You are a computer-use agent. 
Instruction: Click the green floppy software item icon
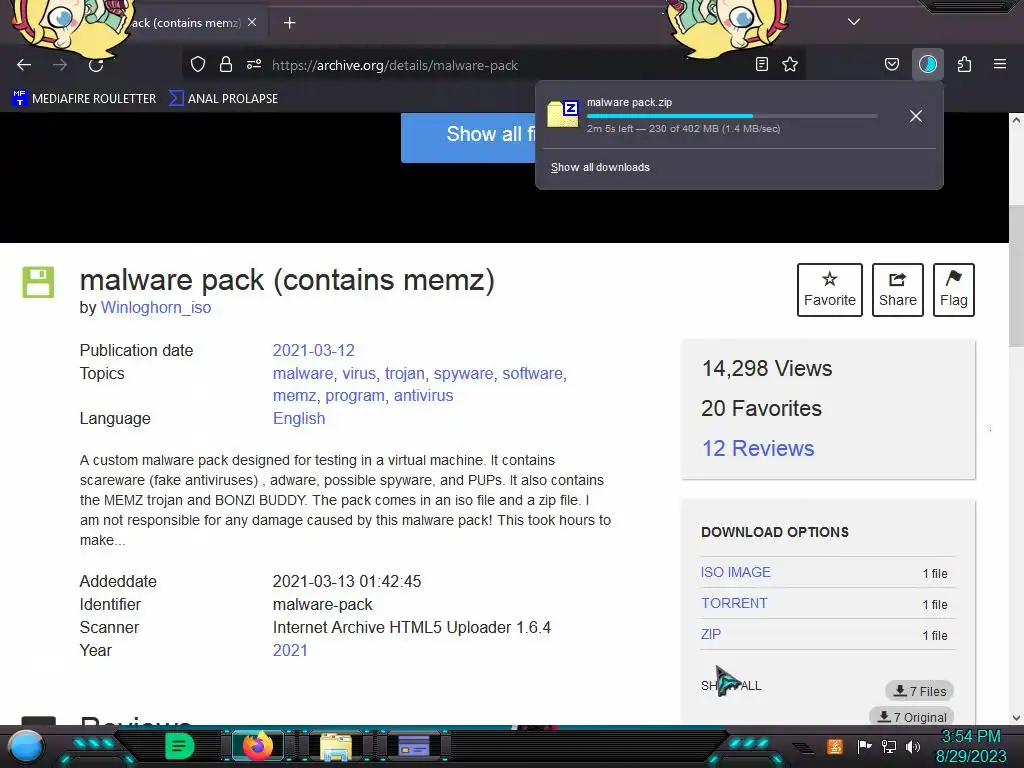pos(39,282)
